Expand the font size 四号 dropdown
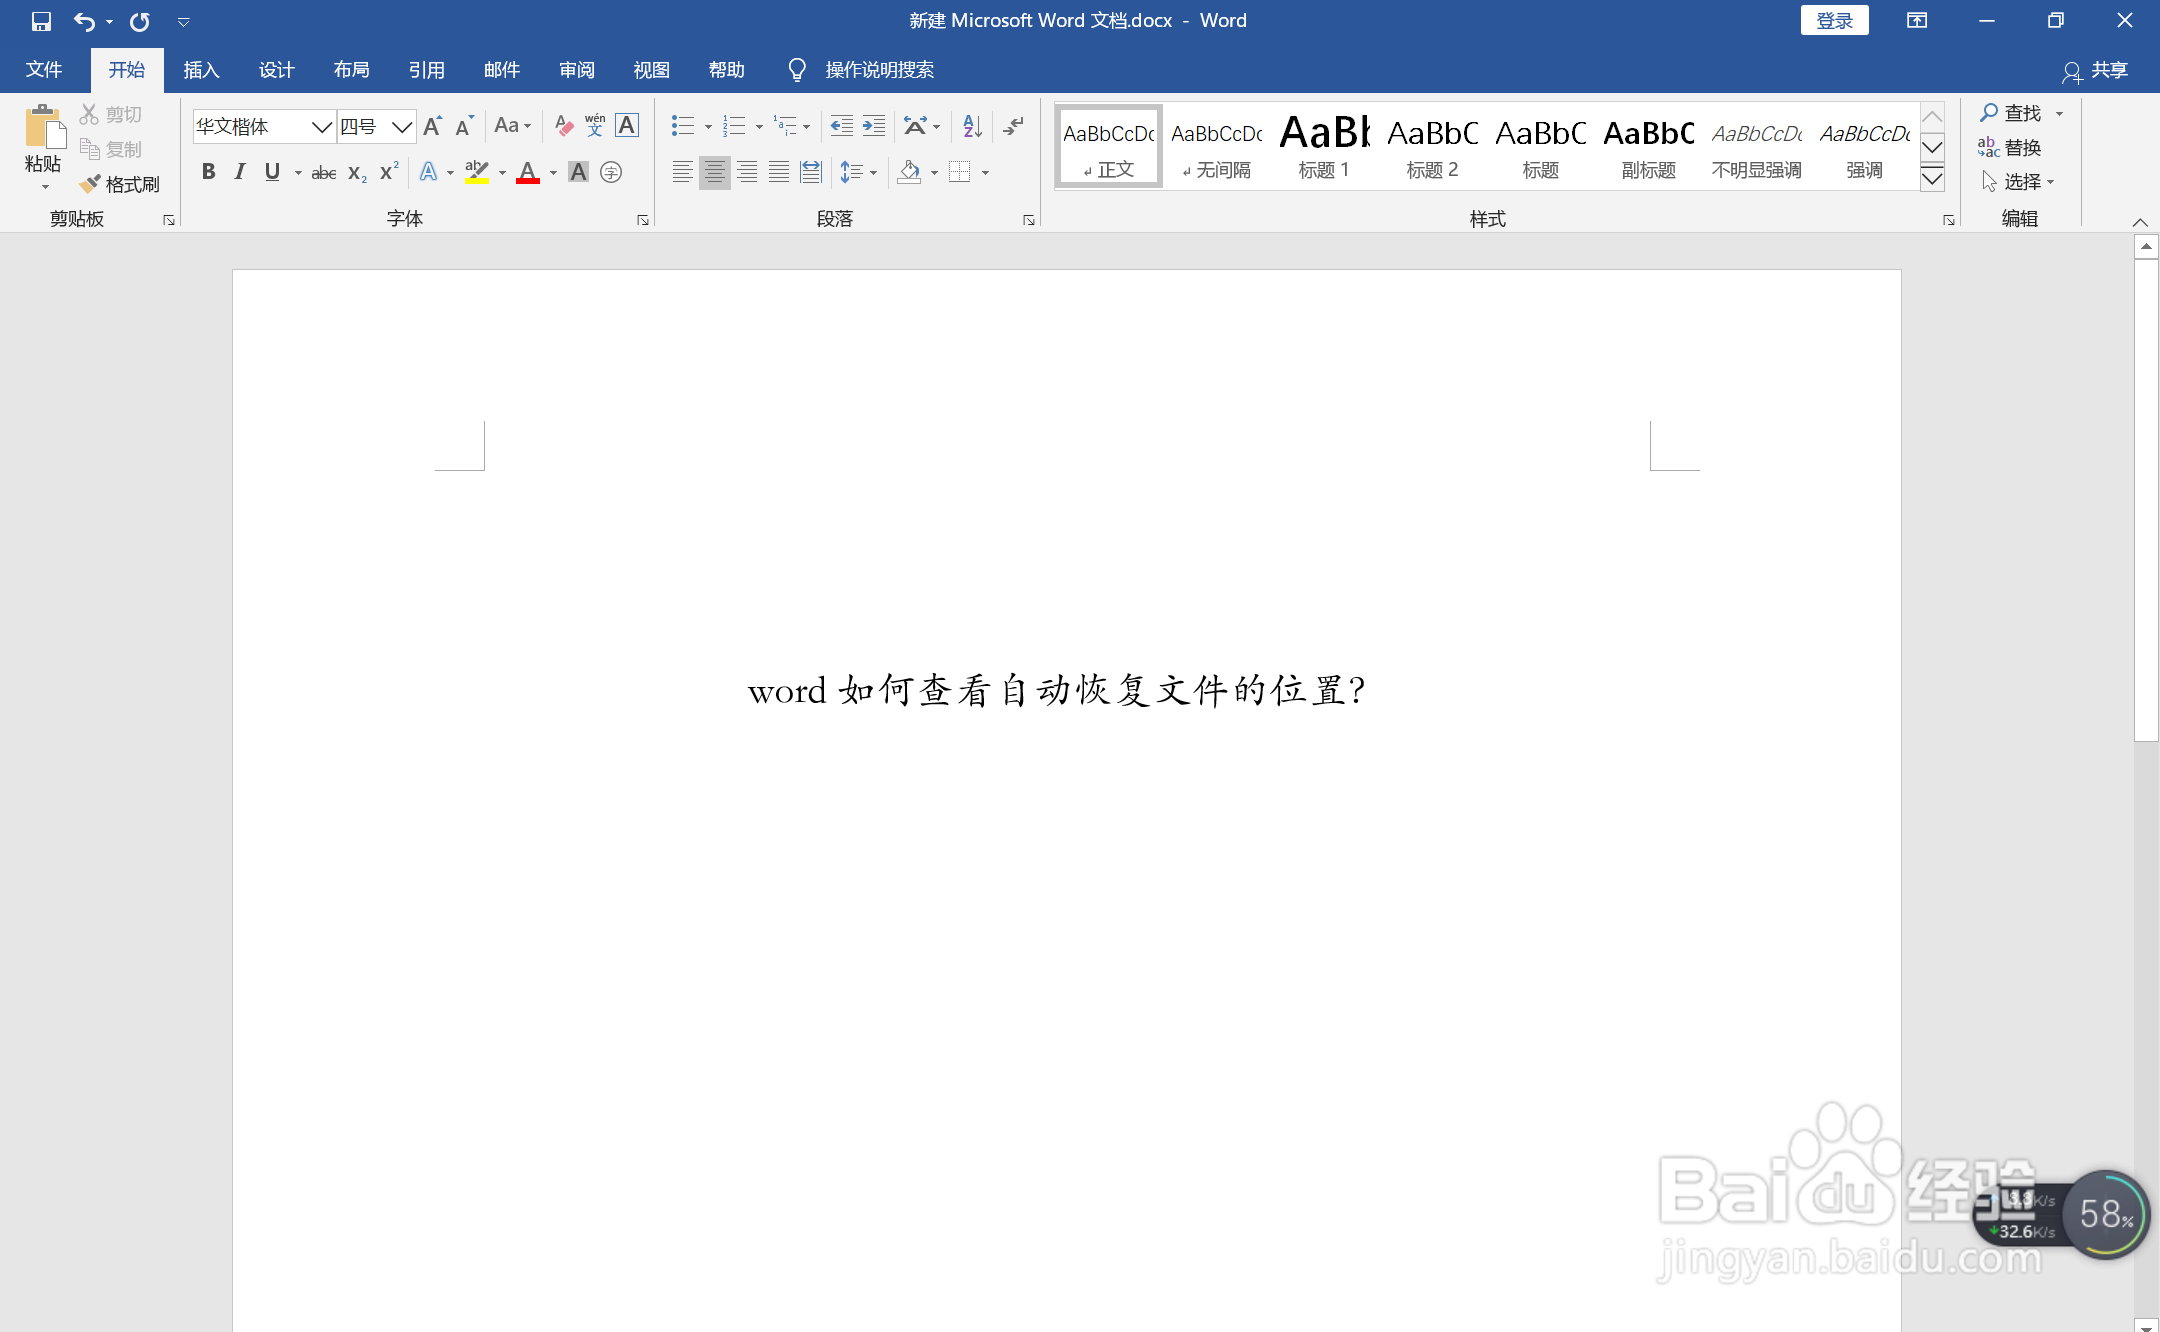Image resolution: width=2160 pixels, height=1332 pixels. (401, 127)
